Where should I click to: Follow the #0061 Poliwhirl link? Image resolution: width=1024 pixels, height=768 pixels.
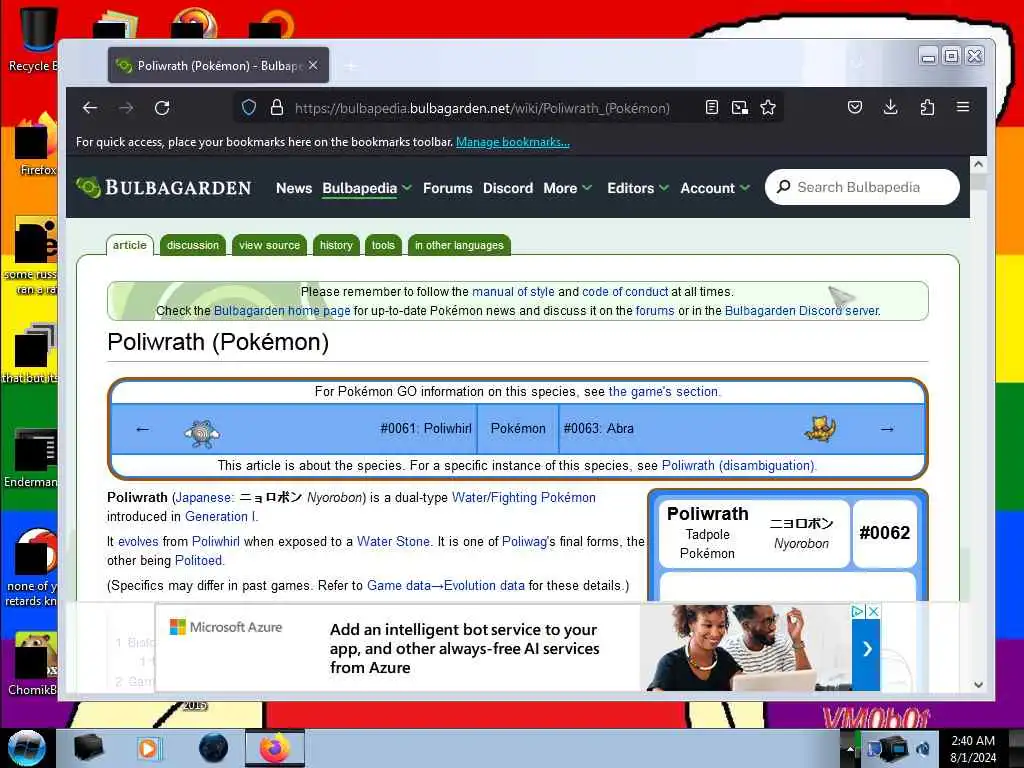[426, 428]
